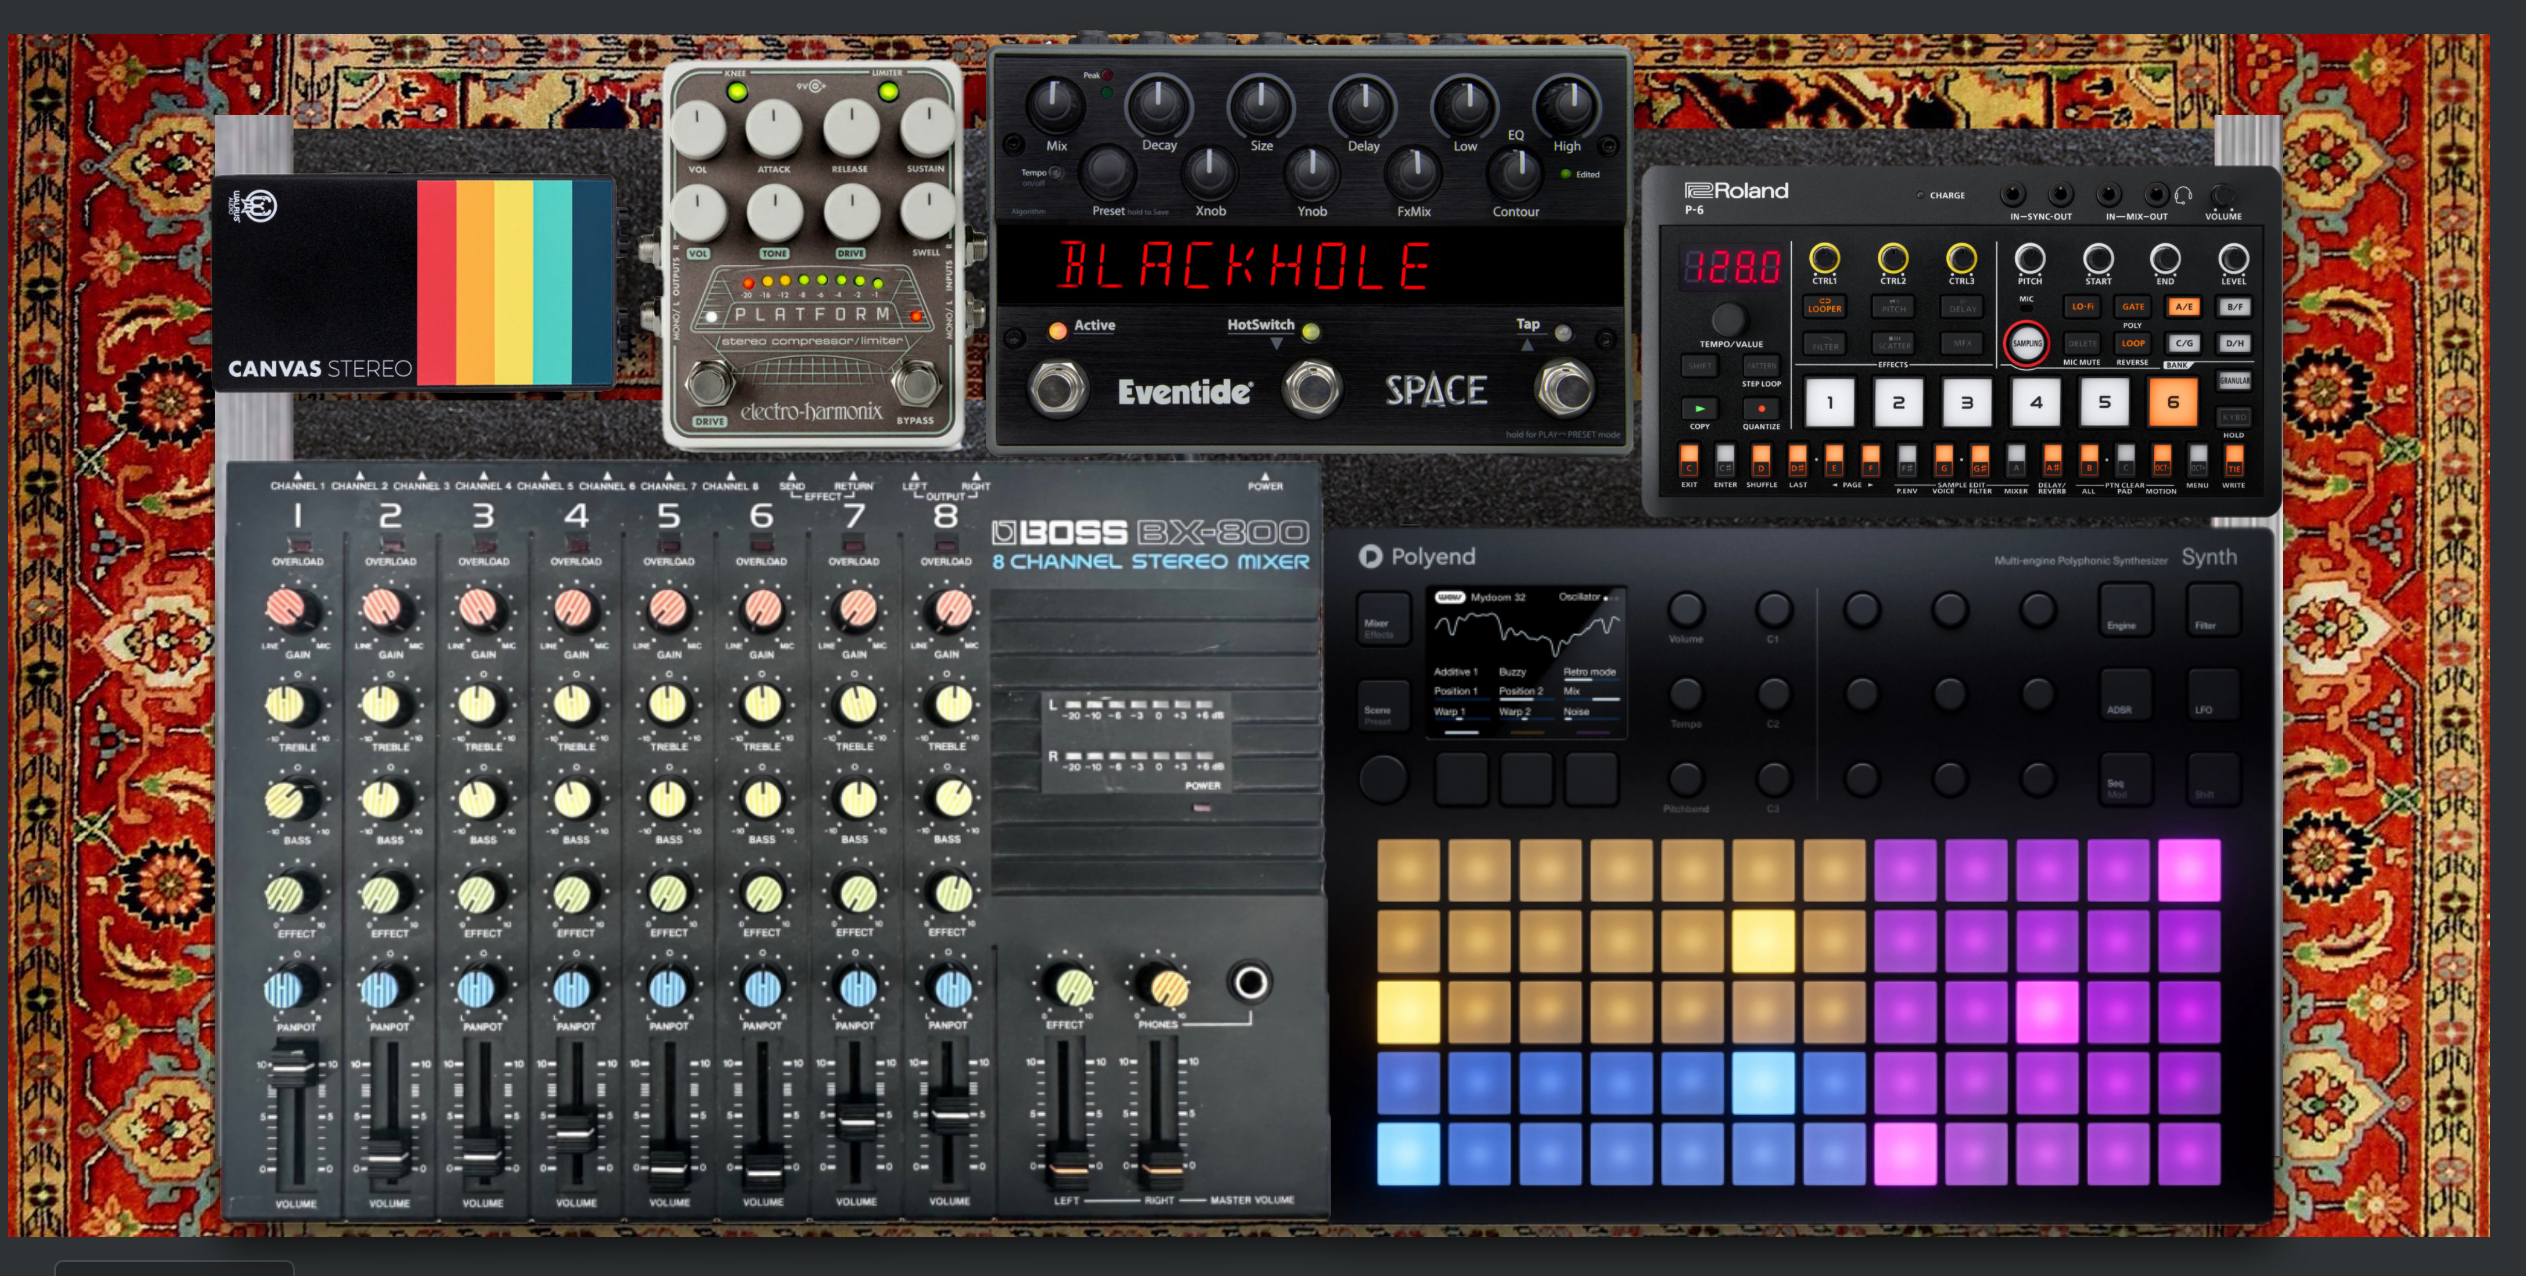Tap the C step key above EXIT

(x=1689, y=461)
